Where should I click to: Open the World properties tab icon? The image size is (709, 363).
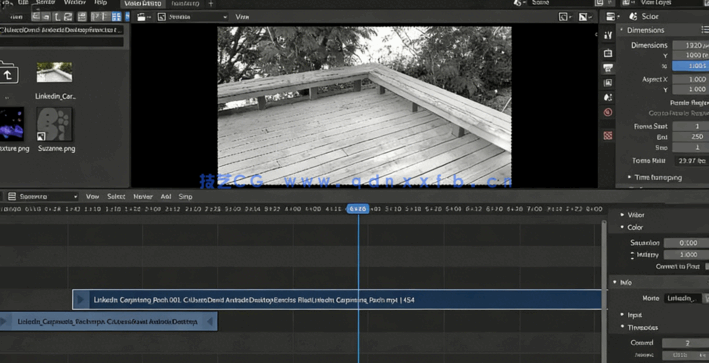click(608, 112)
